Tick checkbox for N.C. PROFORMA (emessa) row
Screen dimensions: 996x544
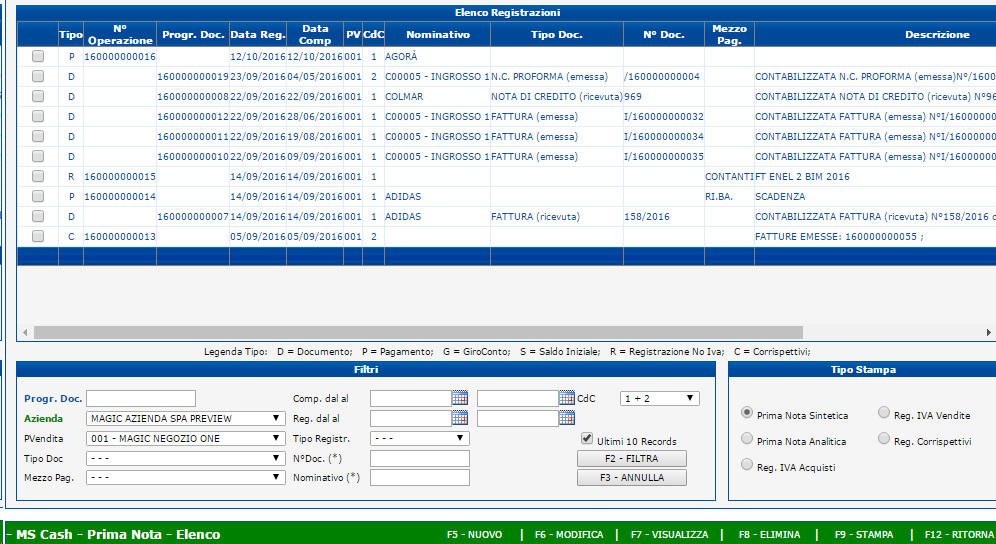38,76
